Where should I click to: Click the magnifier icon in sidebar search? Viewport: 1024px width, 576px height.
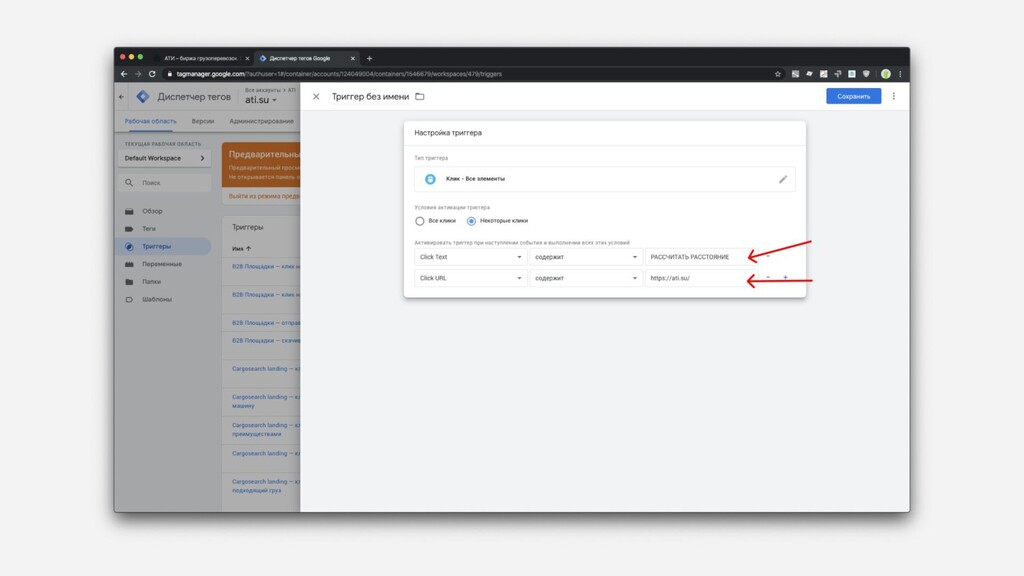tap(129, 183)
